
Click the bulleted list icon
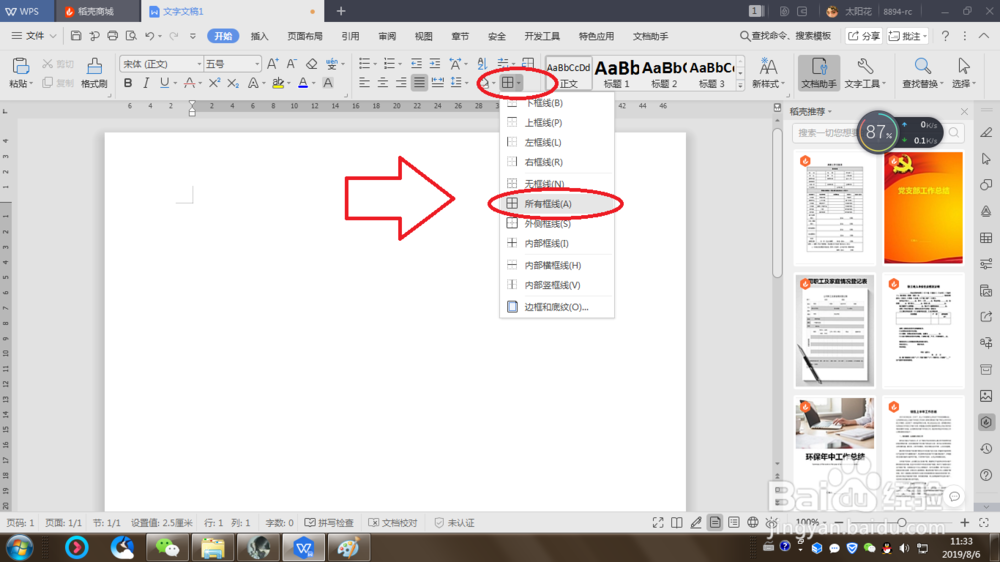(x=364, y=63)
